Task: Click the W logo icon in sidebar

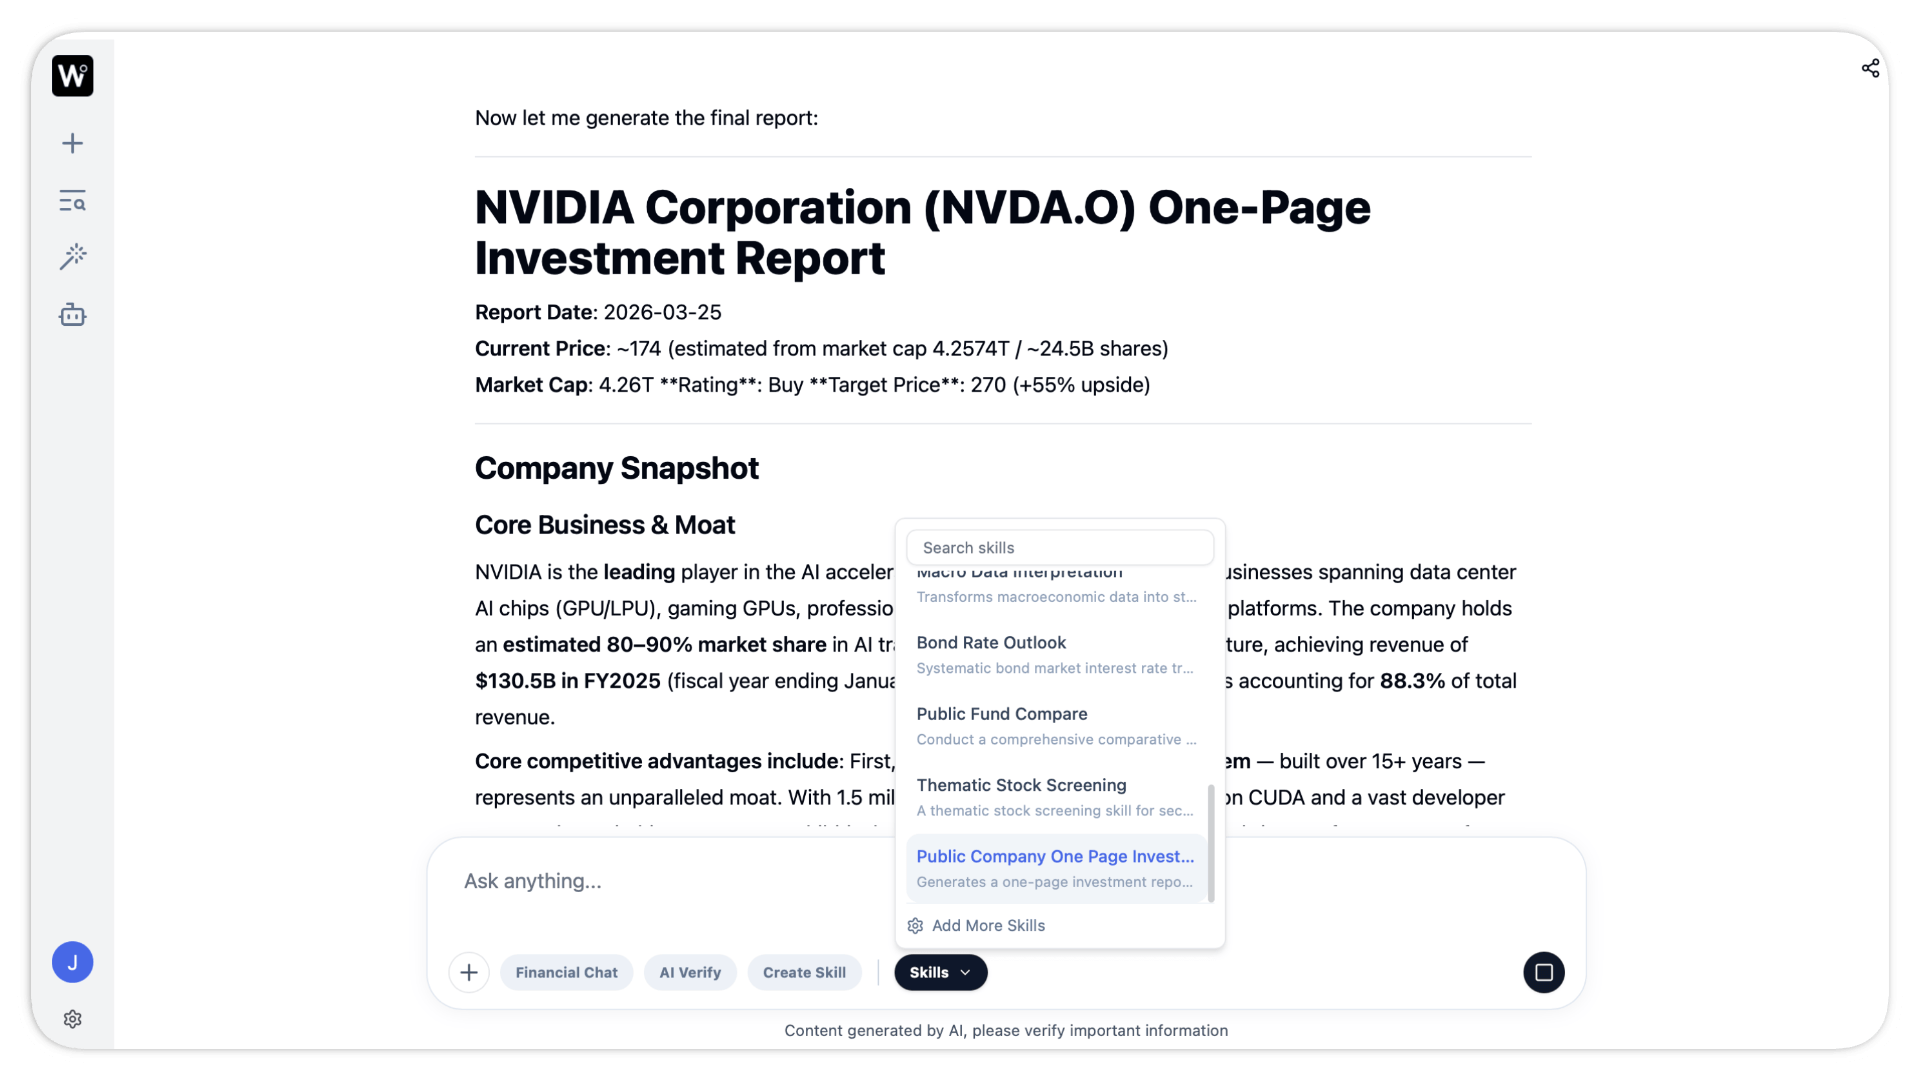Action: [72, 76]
